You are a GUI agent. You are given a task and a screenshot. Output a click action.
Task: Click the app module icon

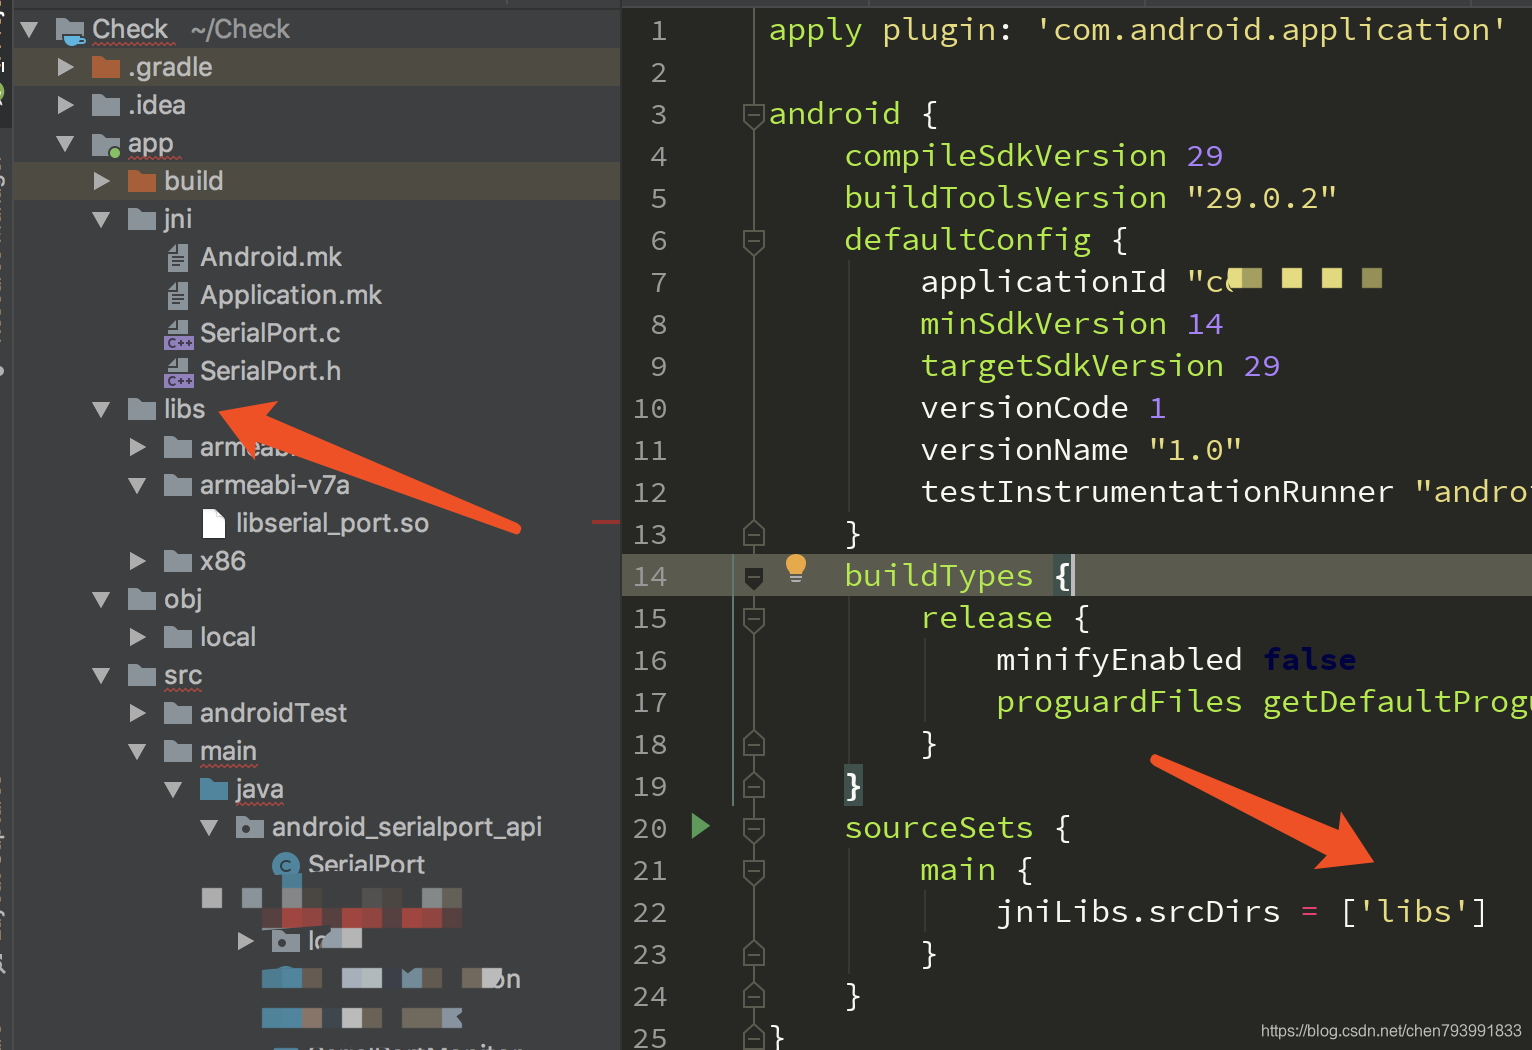106,145
